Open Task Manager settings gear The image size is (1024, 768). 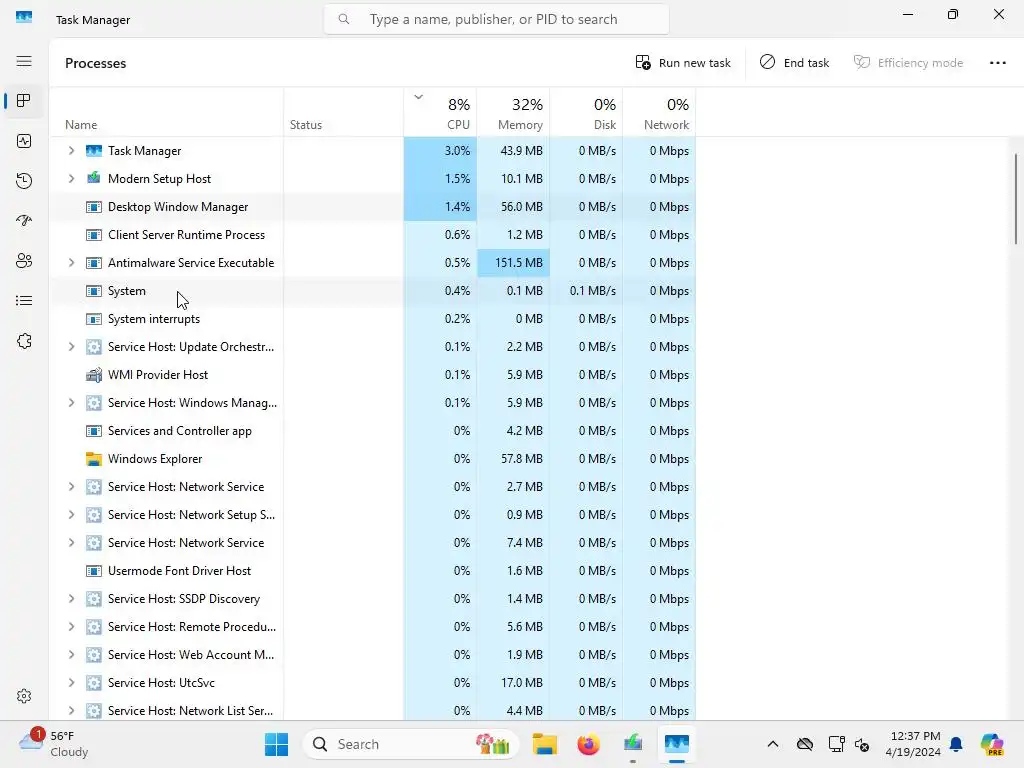(24, 696)
